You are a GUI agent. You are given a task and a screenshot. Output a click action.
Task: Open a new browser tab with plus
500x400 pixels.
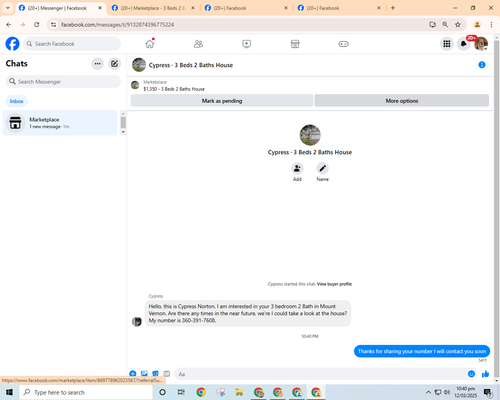(x=393, y=8)
